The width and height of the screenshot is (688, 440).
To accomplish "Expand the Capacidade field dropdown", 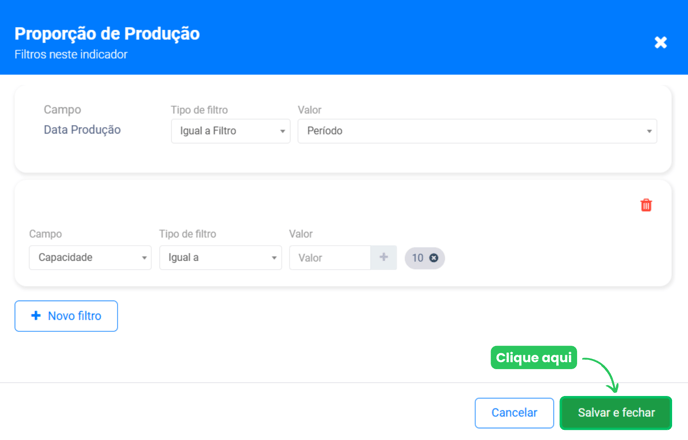I will tap(90, 258).
